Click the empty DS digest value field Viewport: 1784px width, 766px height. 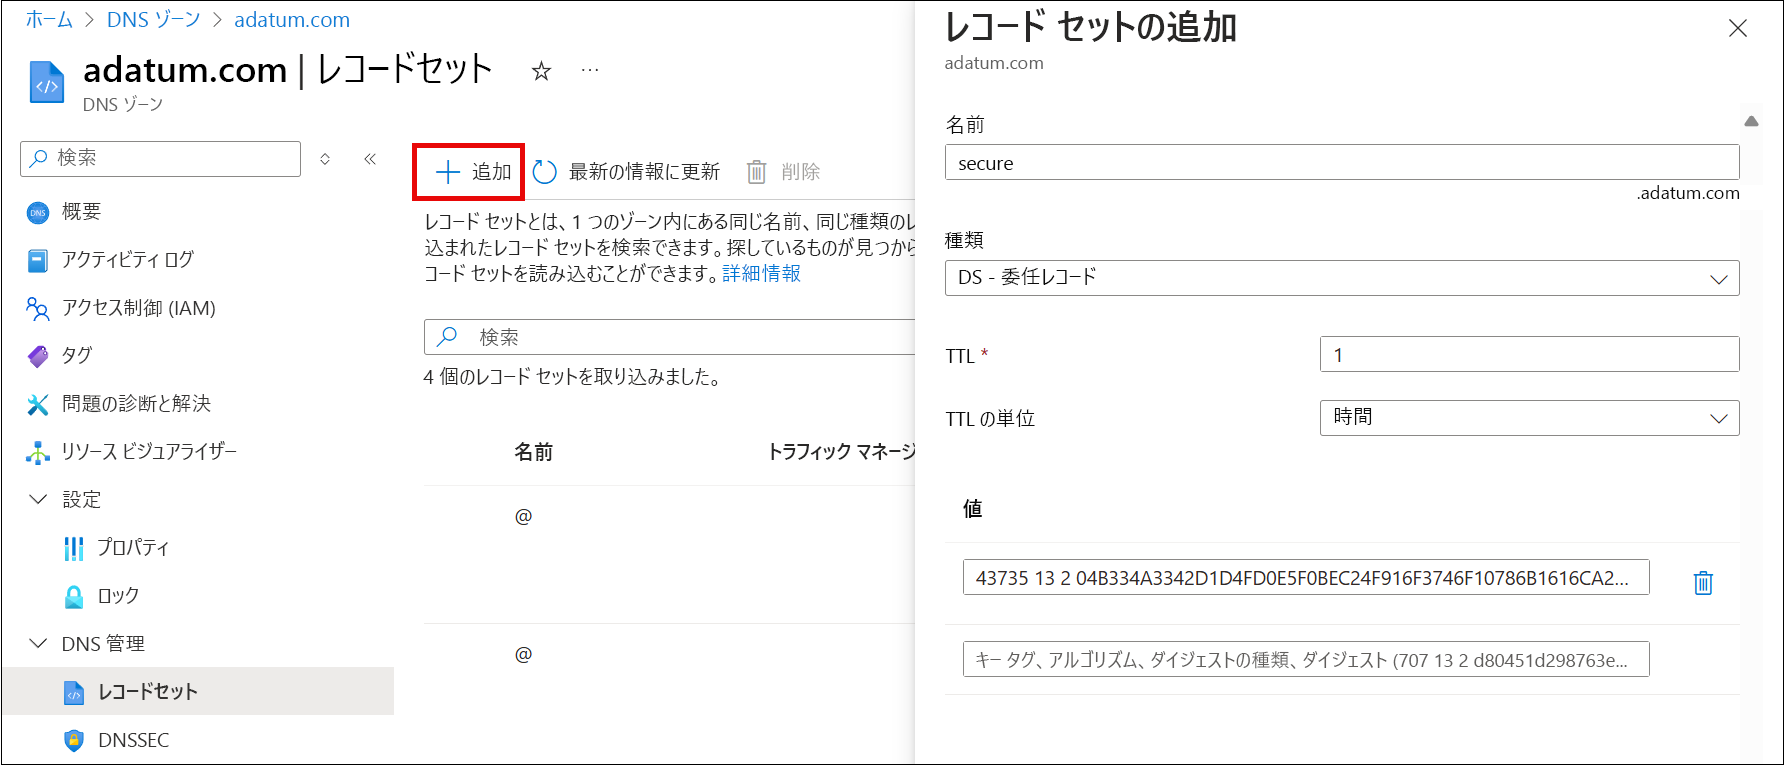point(1305,660)
